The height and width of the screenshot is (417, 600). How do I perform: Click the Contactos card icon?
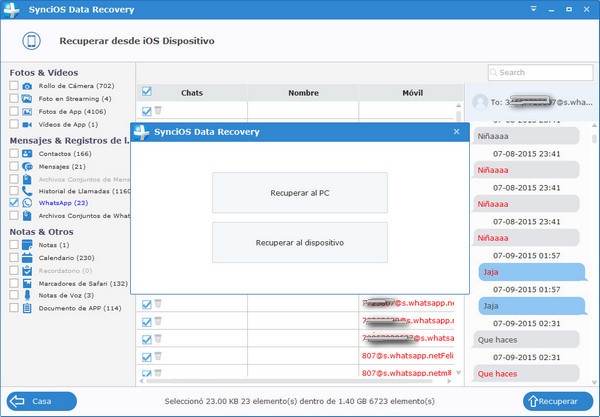(x=27, y=154)
